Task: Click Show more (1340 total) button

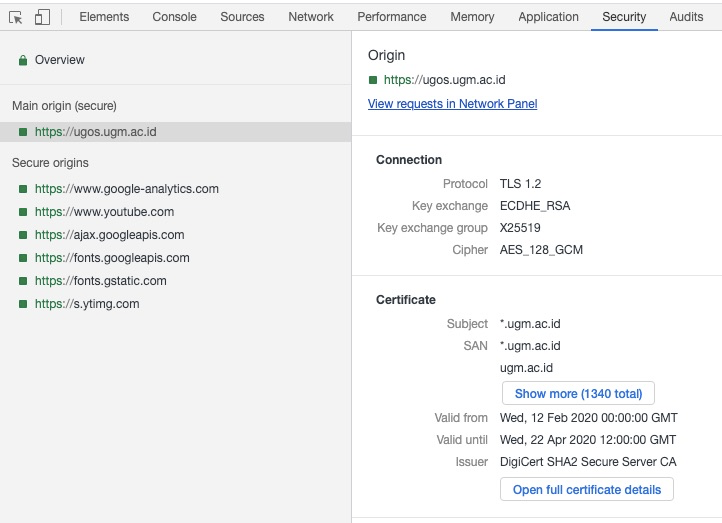Action: pos(578,394)
